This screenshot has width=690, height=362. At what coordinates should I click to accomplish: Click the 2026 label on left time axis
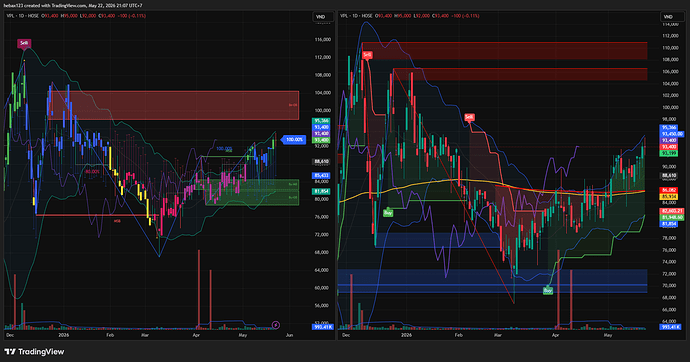(64, 335)
